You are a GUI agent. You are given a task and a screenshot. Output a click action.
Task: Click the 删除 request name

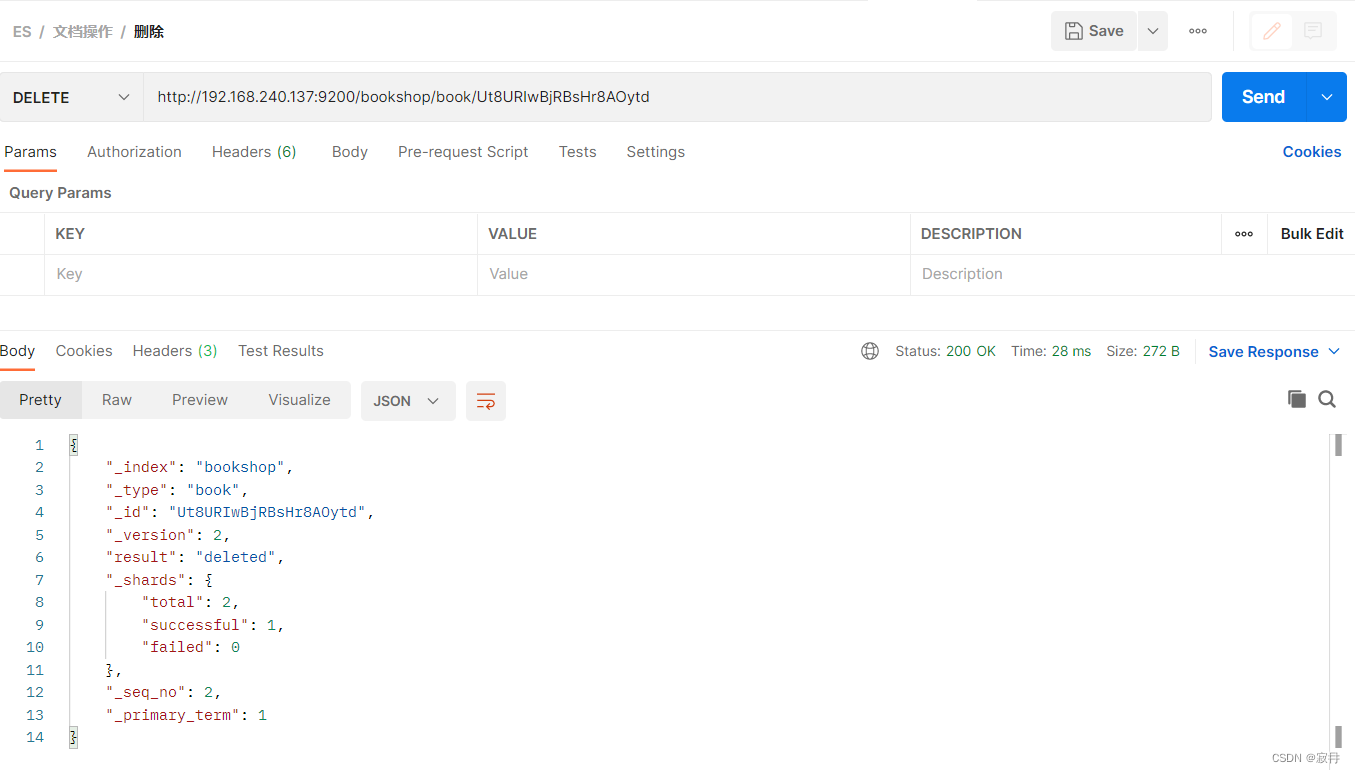coord(149,32)
